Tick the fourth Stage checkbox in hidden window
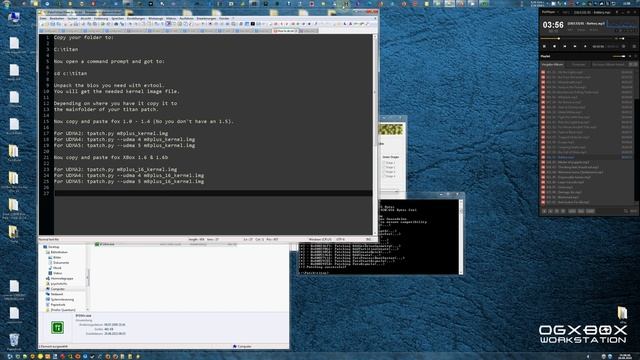The width and height of the screenshot is (640, 360). 384,176
